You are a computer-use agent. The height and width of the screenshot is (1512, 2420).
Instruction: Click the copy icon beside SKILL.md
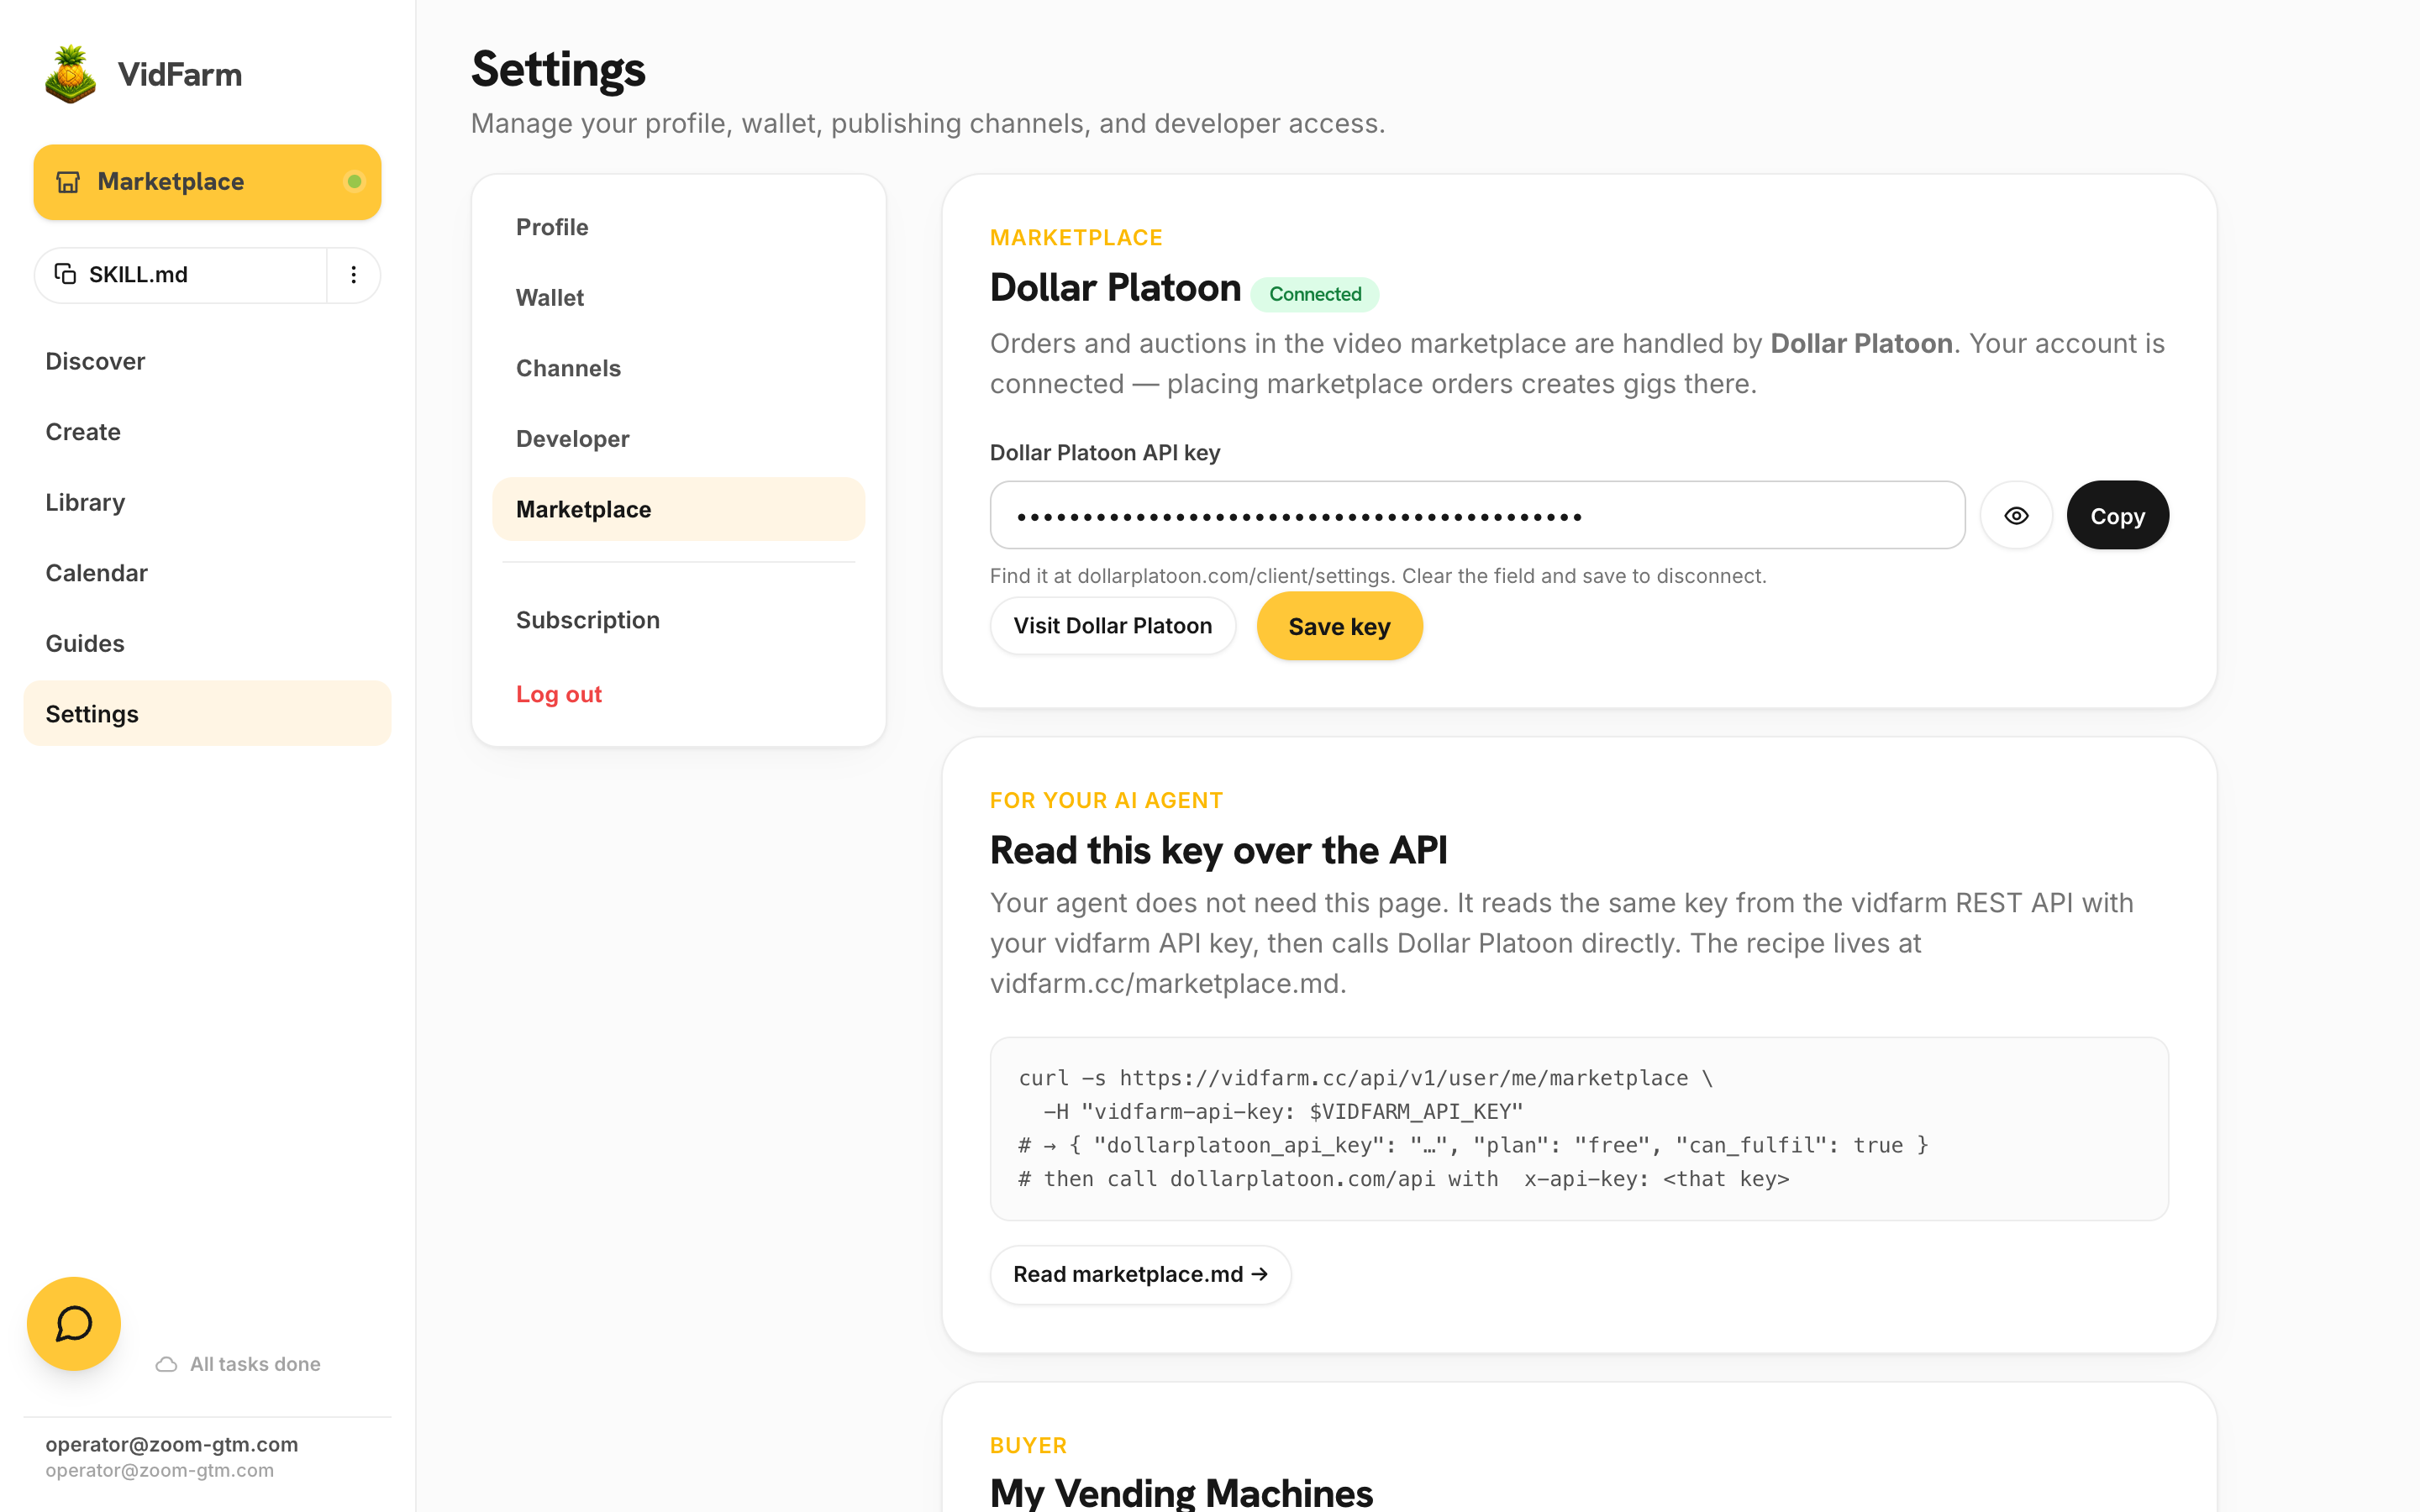[65, 274]
